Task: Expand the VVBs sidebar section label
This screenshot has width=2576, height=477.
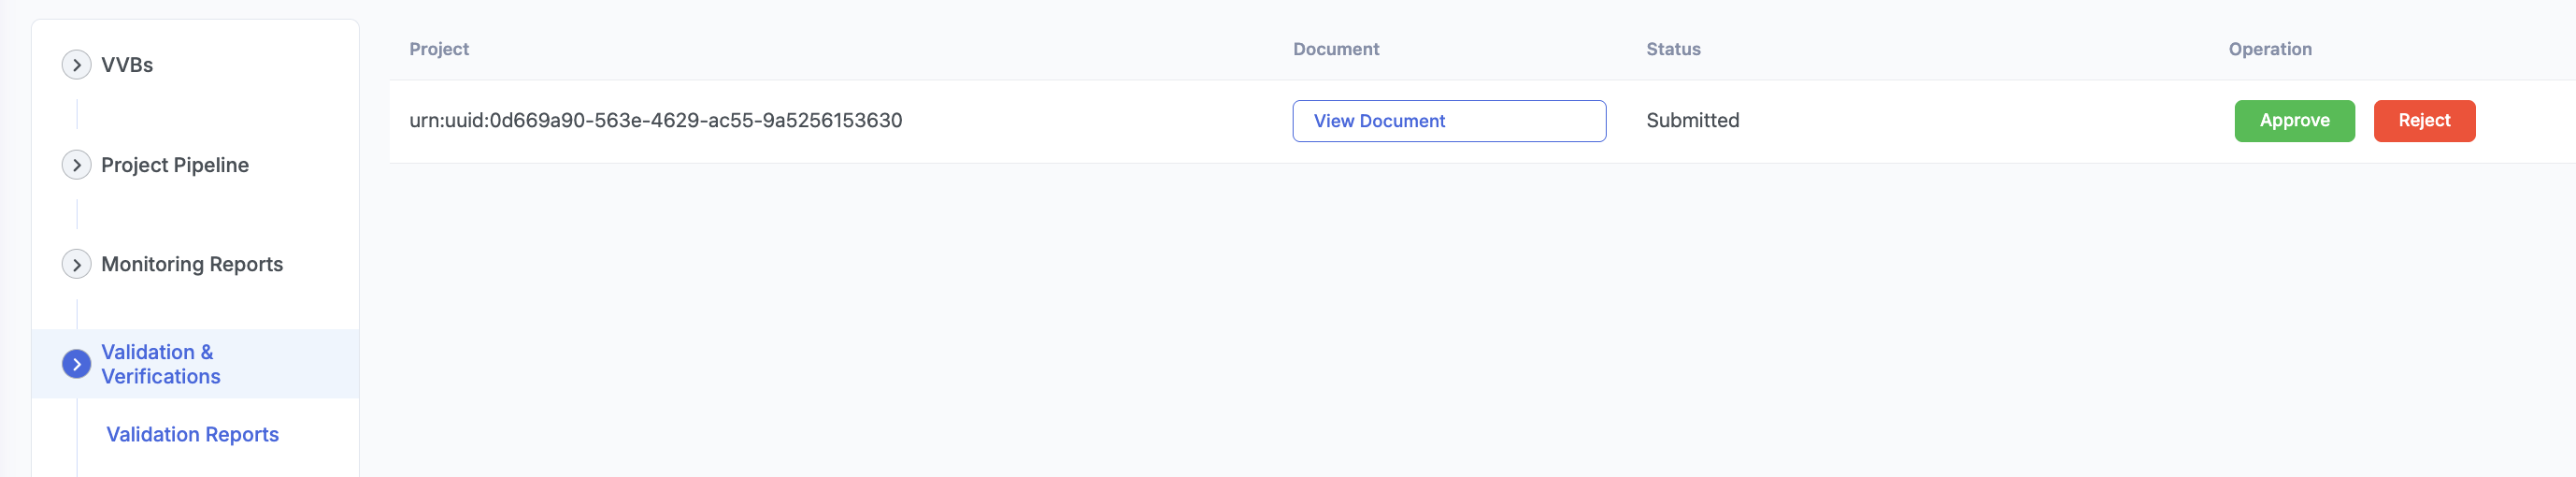Action: (127, 65)
